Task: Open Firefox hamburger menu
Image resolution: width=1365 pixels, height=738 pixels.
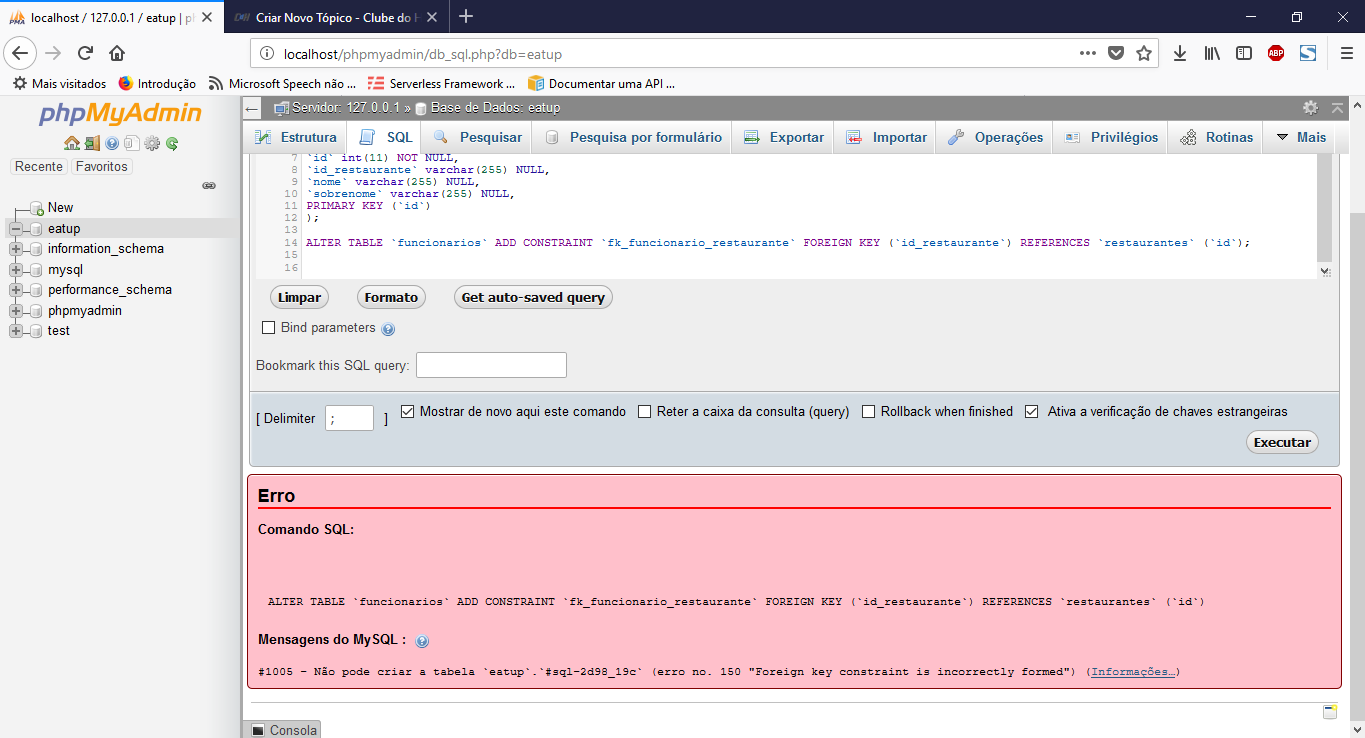Action: click(x=1346, y=53)
